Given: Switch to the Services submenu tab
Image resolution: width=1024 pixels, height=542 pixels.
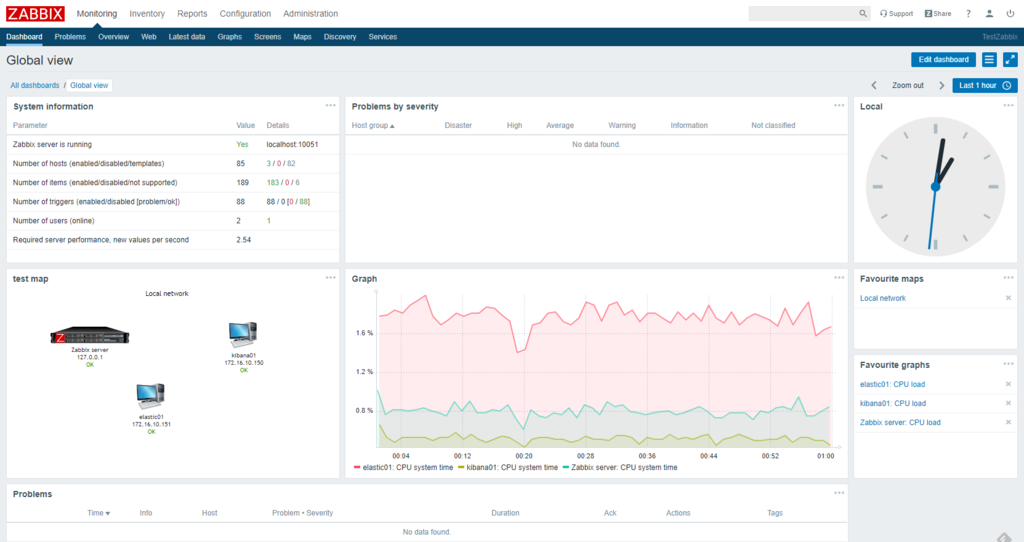Looking at the screenshot, I should (x=383, y=37).
